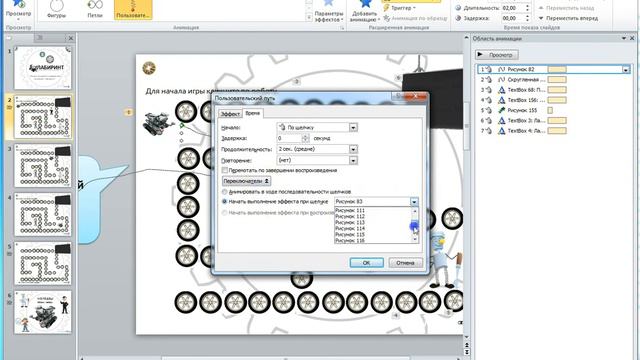Open slide 6 thumbnail
Screen dimensions: 640x360
point(42,312)
